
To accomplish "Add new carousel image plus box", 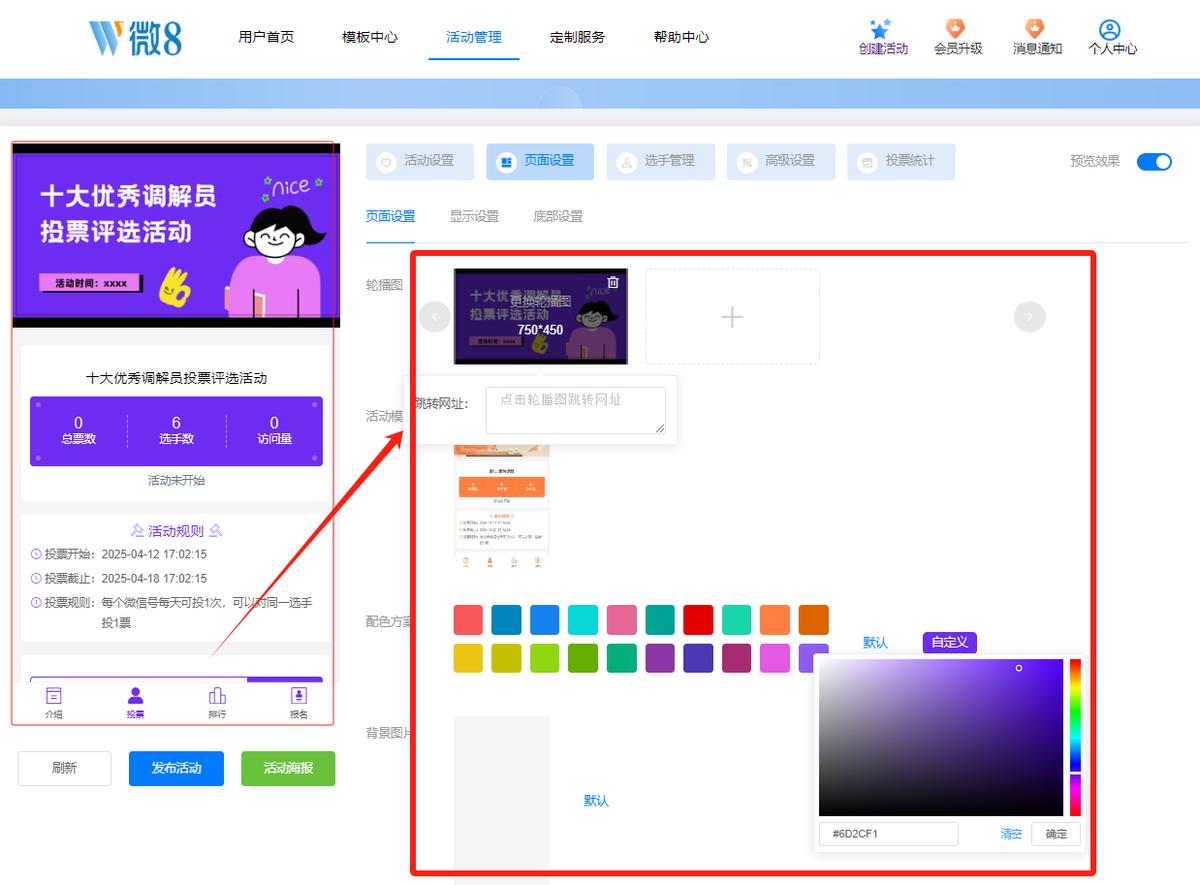I will click(x=732, y=316).
